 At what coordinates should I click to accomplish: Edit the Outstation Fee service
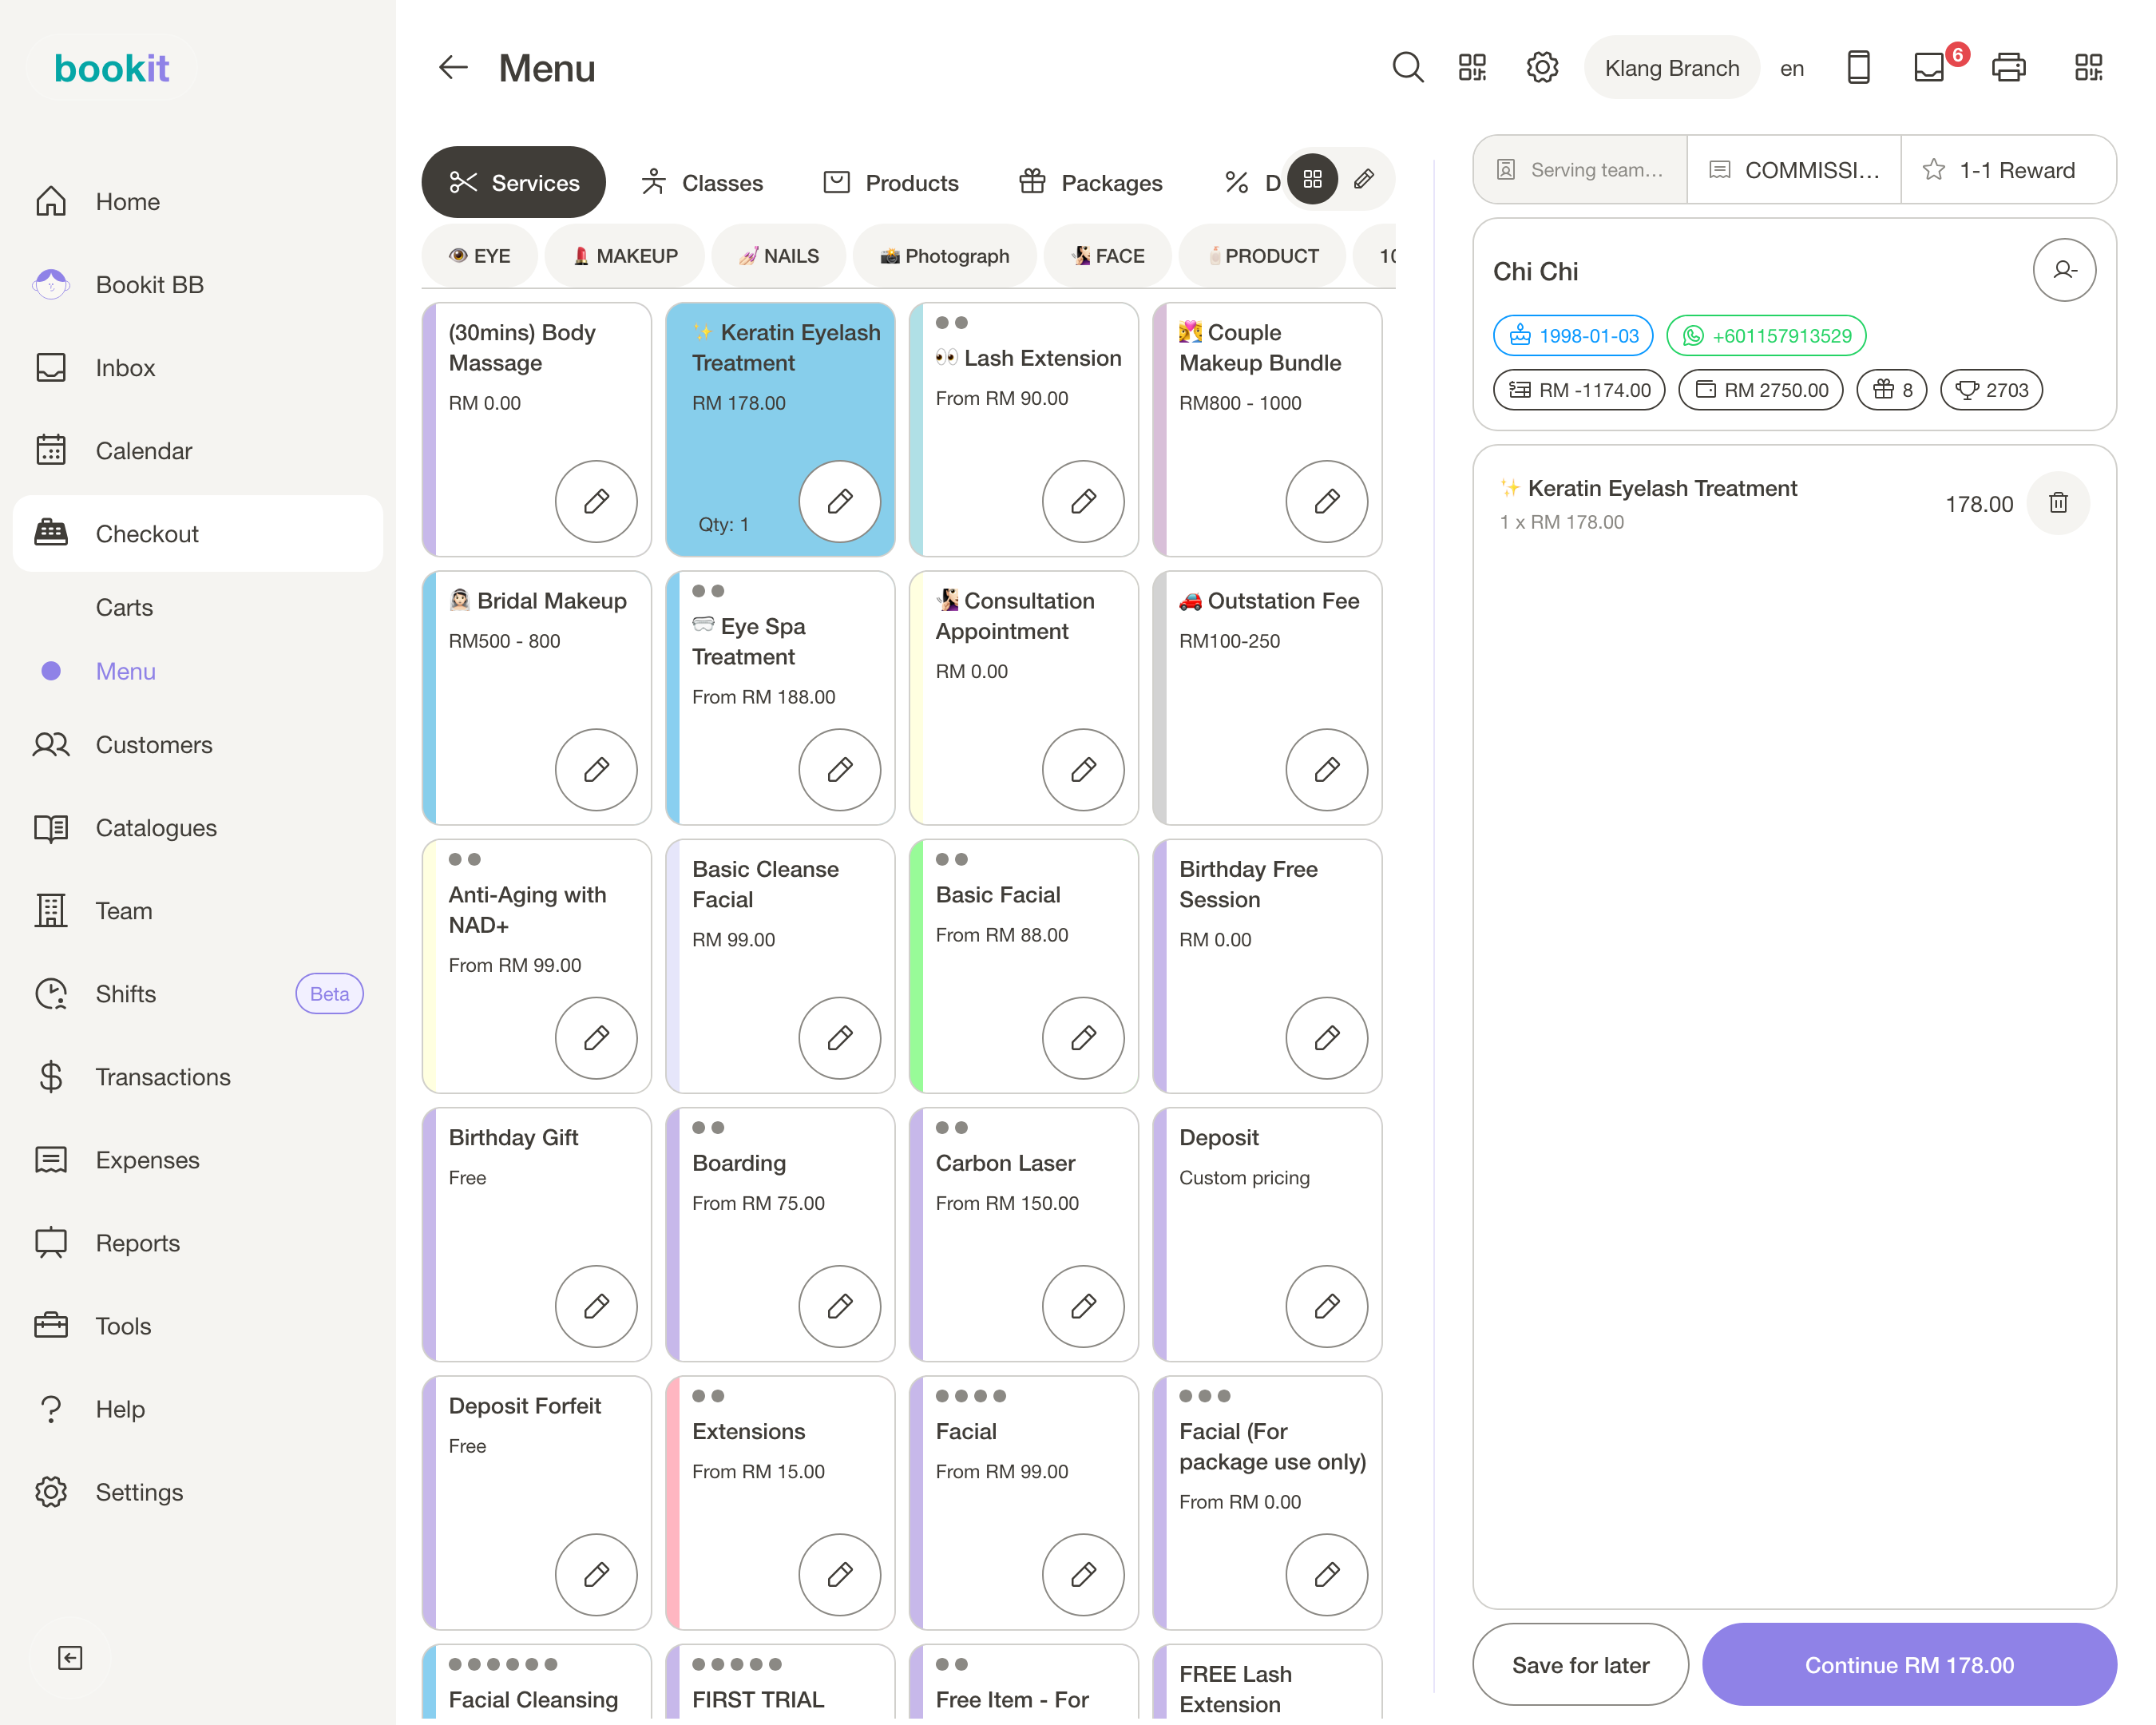tap(1327, 769)
